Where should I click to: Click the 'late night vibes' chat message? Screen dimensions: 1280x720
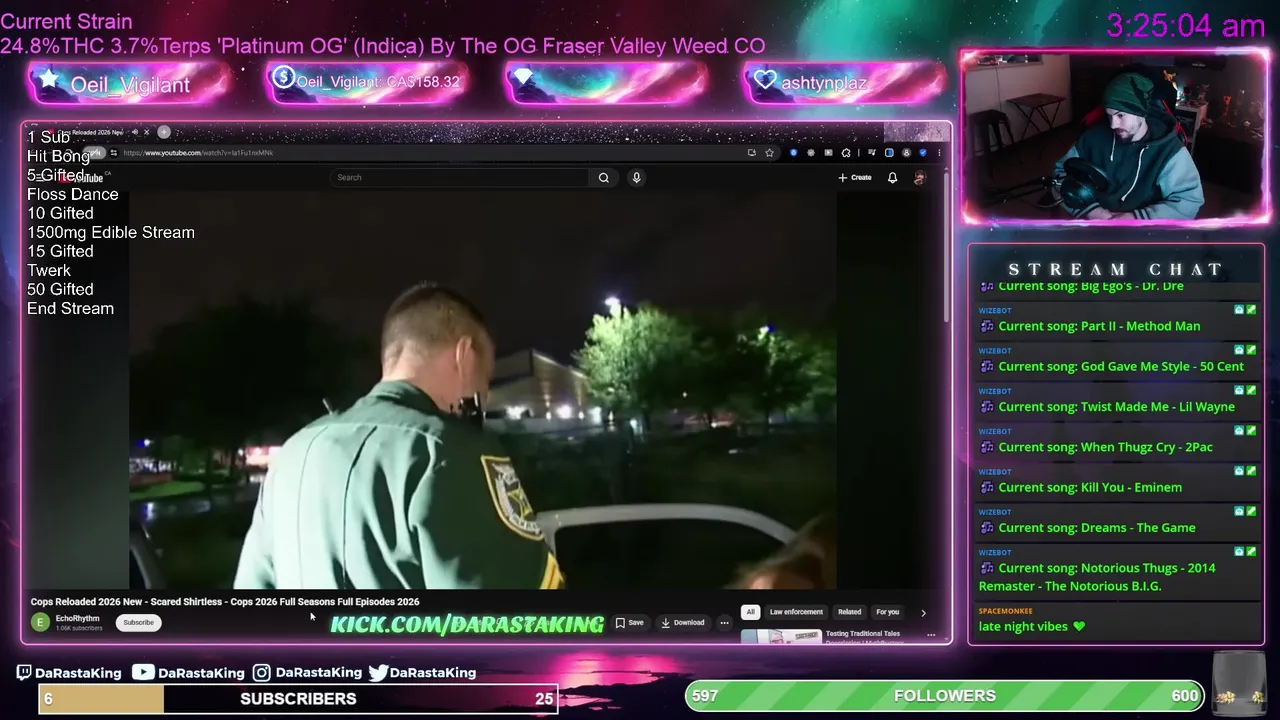pos(1032,627)
